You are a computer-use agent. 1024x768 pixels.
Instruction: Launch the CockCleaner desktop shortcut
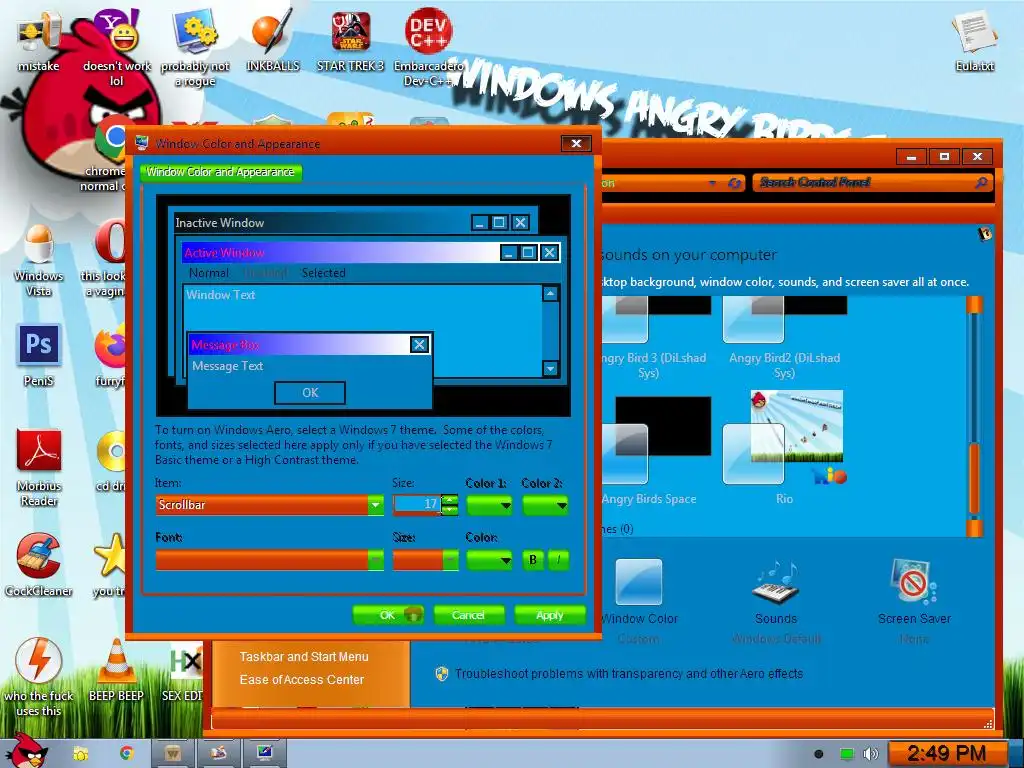point(39,565)
